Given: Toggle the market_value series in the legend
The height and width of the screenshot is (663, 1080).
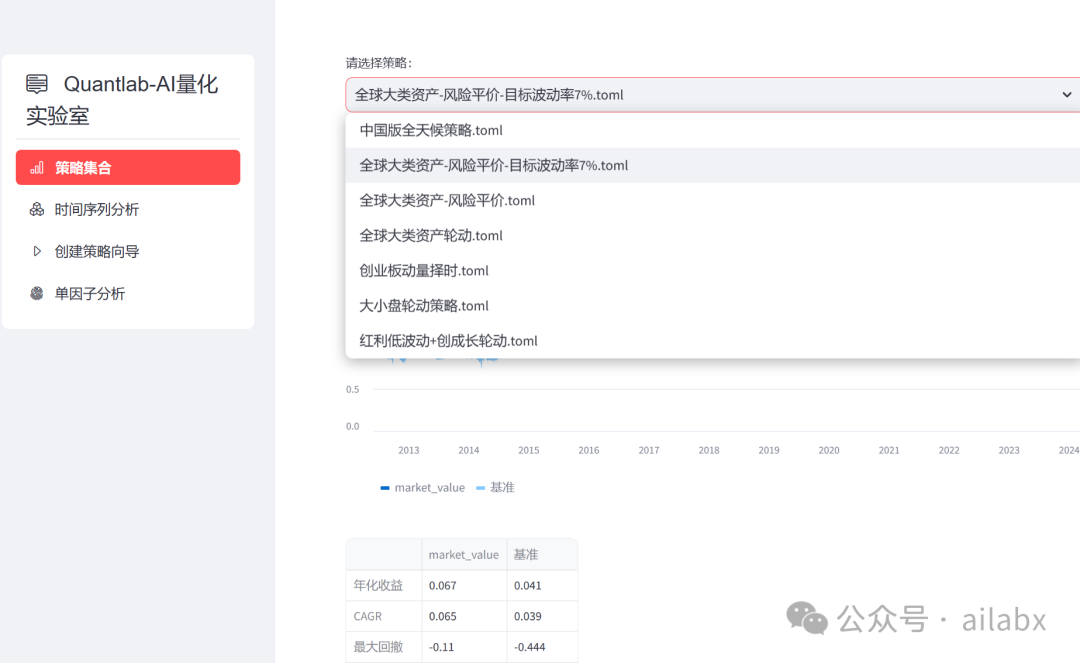Looking at the screenshot, I should pyautogui.click(x=423, y=487).
